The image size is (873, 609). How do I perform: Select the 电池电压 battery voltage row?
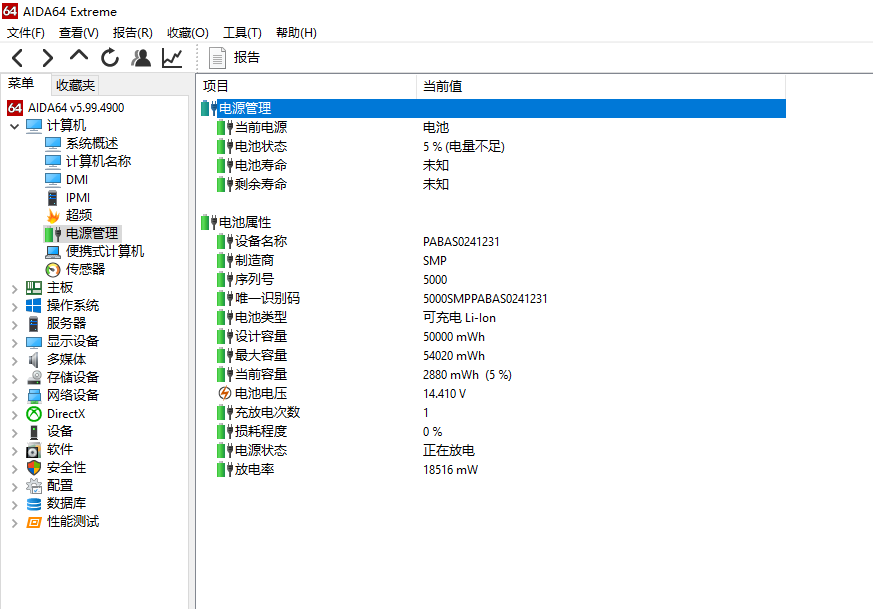[260, 394]
